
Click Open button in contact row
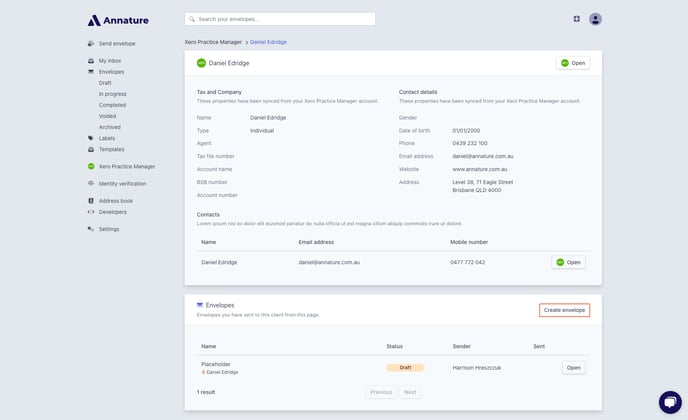tap(568, 262)
